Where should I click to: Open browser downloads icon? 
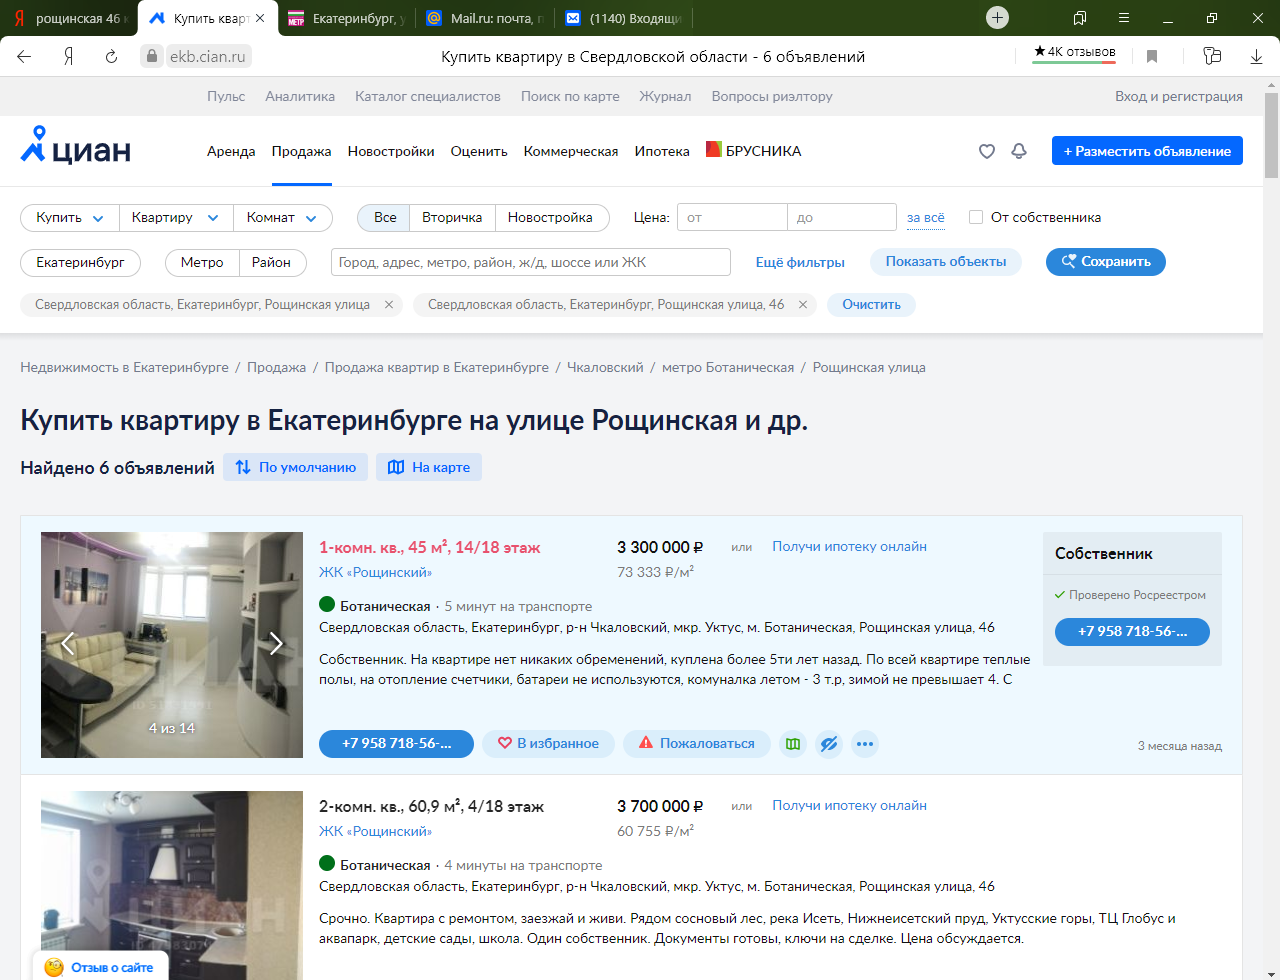point(1256,56)
